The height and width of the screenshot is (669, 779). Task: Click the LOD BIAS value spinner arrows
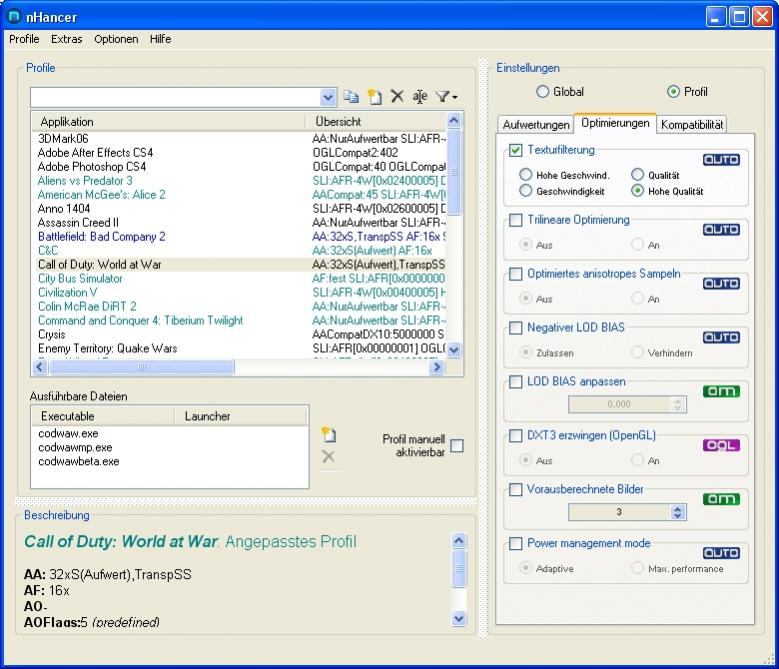pyautogui.click(x=678, y=404)
